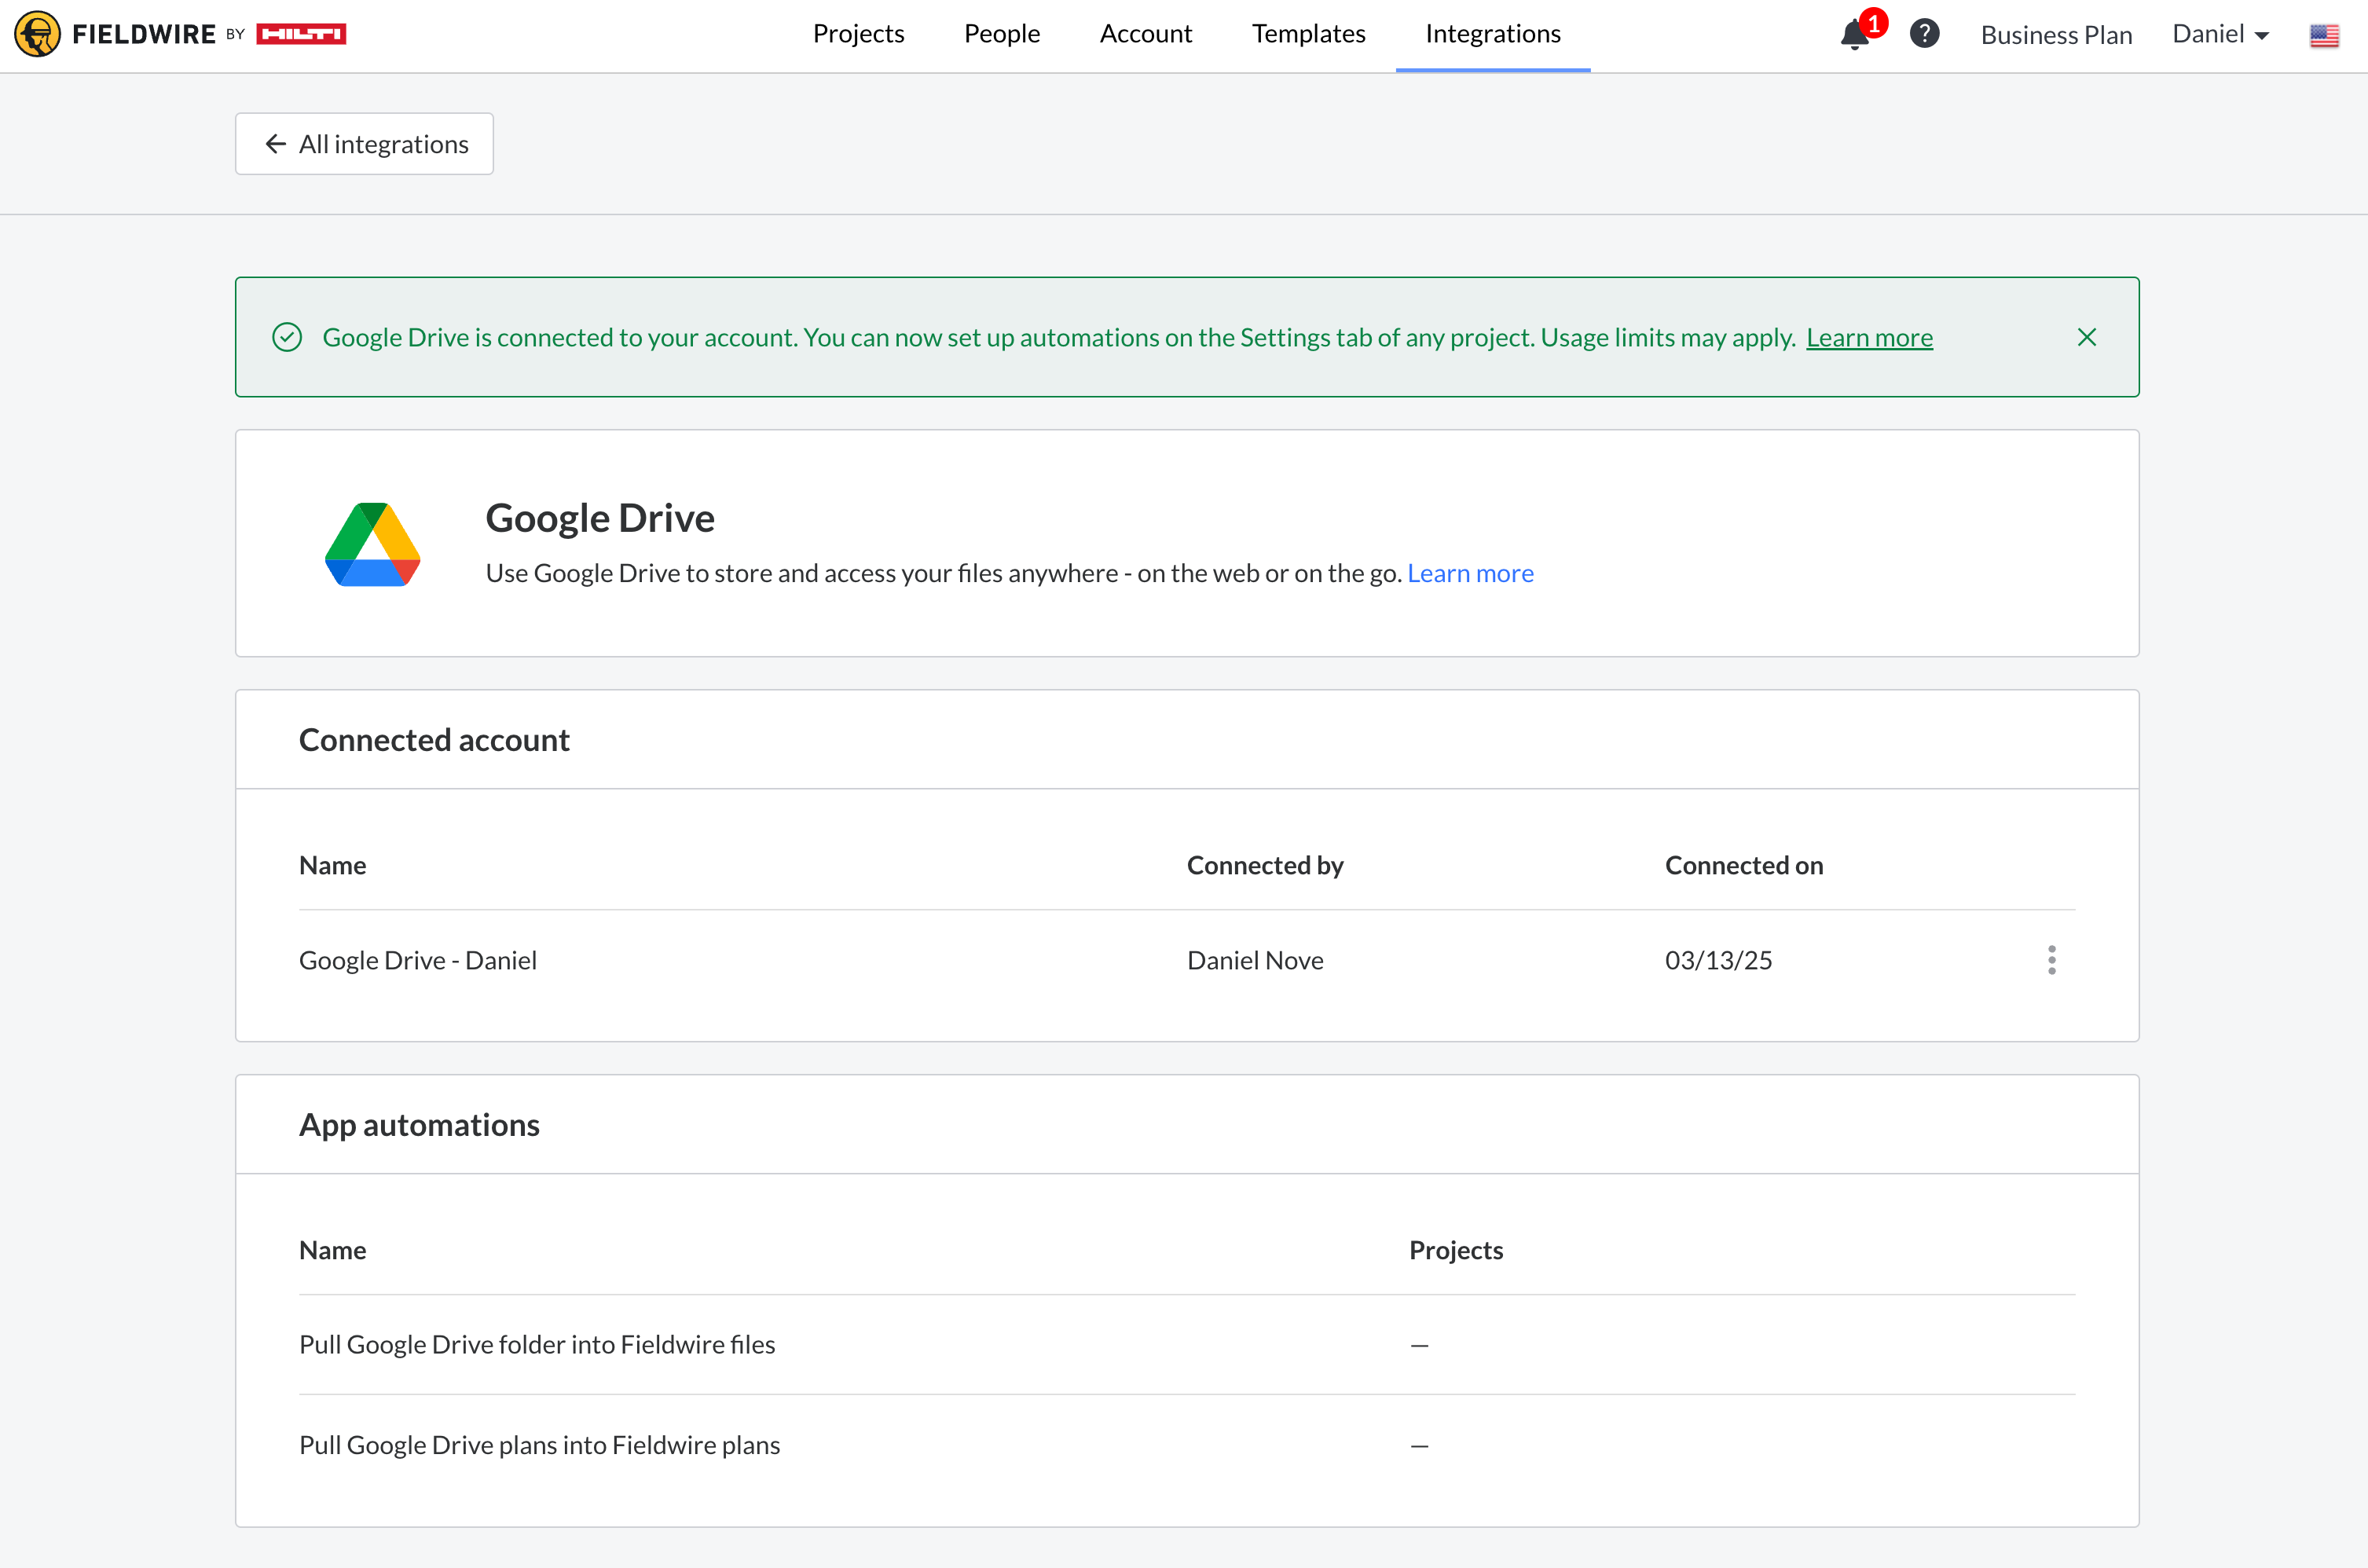Screen dimensions: 2368x1568
Task: Expand the Daniel user dropdown
Action: 2220,34
